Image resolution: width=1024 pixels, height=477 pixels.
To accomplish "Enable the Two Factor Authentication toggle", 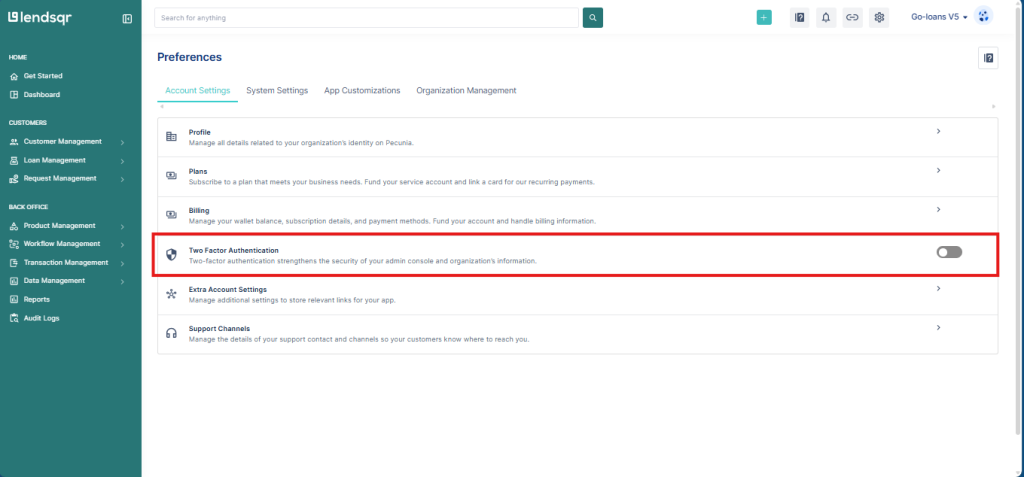I will pos(949,252).
